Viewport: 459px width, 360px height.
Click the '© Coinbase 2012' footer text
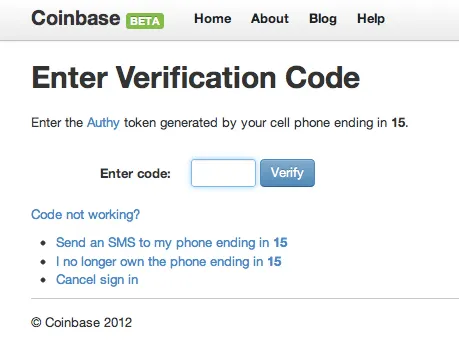pyautogui.click(x=82, y=322)
